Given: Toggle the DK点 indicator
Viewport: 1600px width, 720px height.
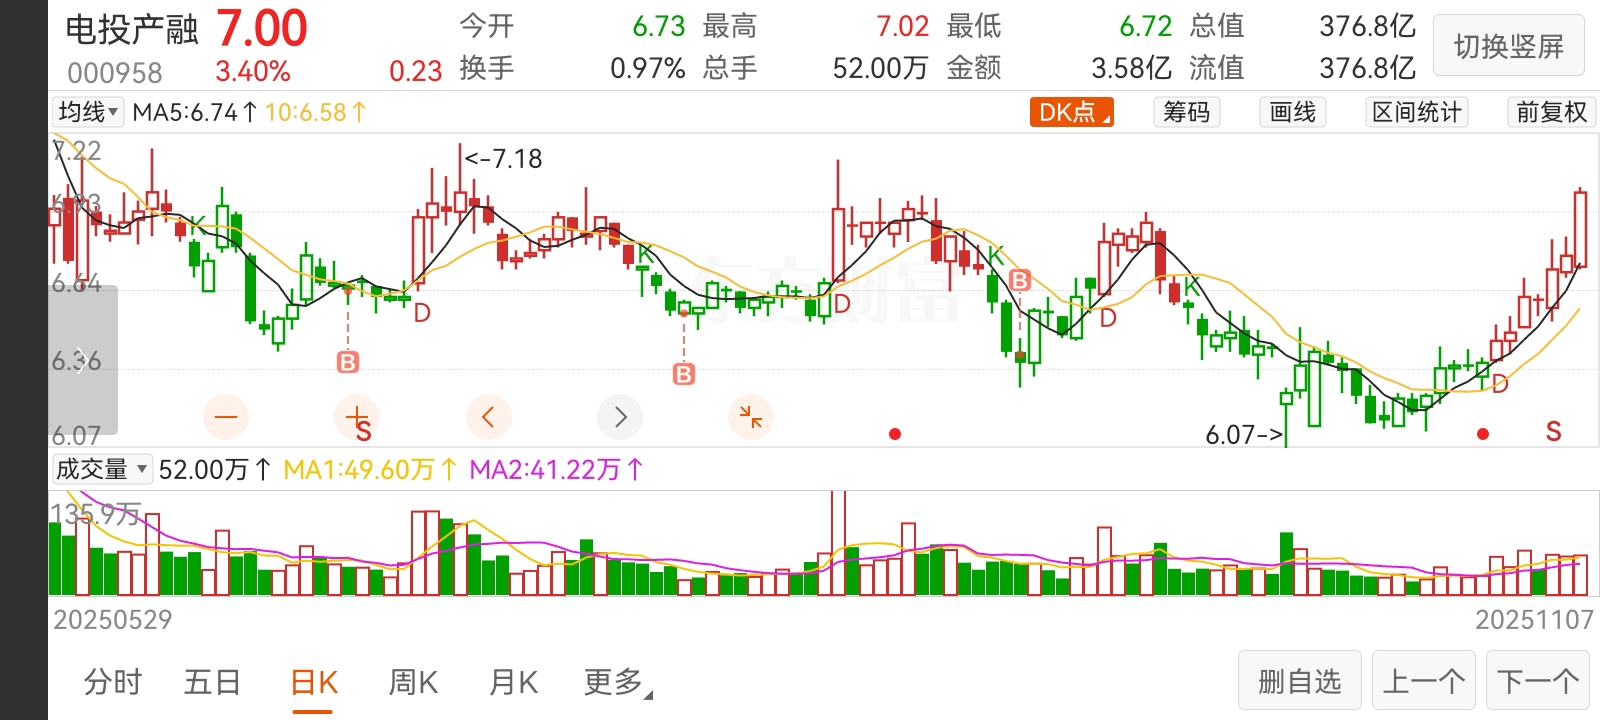Looking at the screenshot, I should pyautogui.click(x=1072, y=112).
